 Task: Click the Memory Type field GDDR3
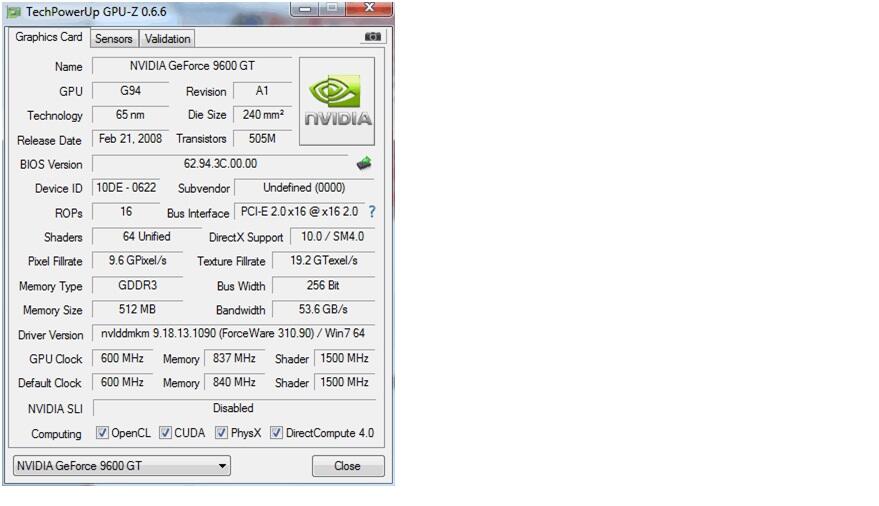137,285
